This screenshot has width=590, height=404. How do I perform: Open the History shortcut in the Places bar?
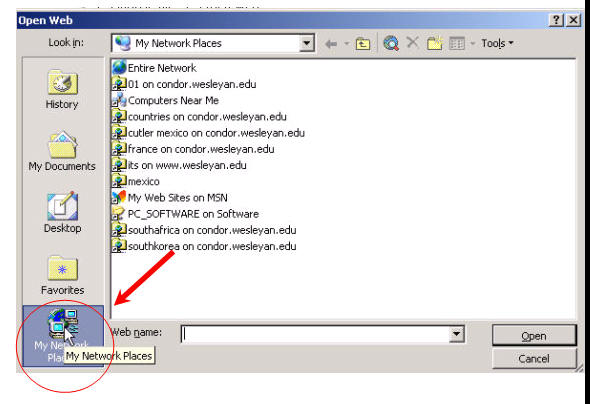click(62, 90)
